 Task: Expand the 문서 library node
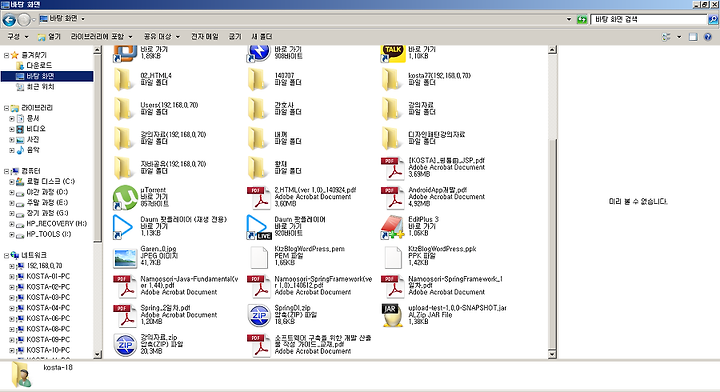click(12, 118)
